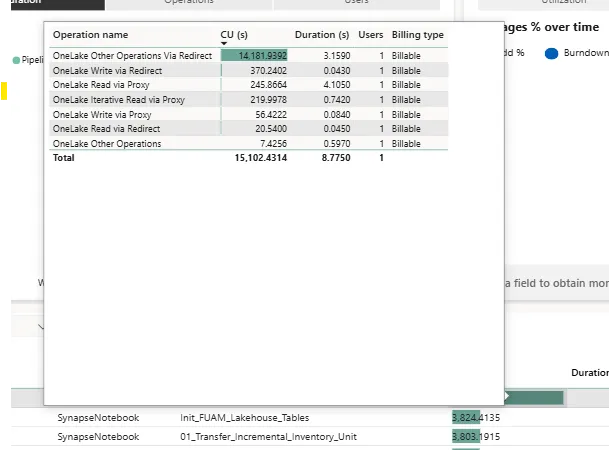The height and width of the screenshot is (450, 609).
Task: Click the total duration 8.7750
Action: [x=336, y=158]
